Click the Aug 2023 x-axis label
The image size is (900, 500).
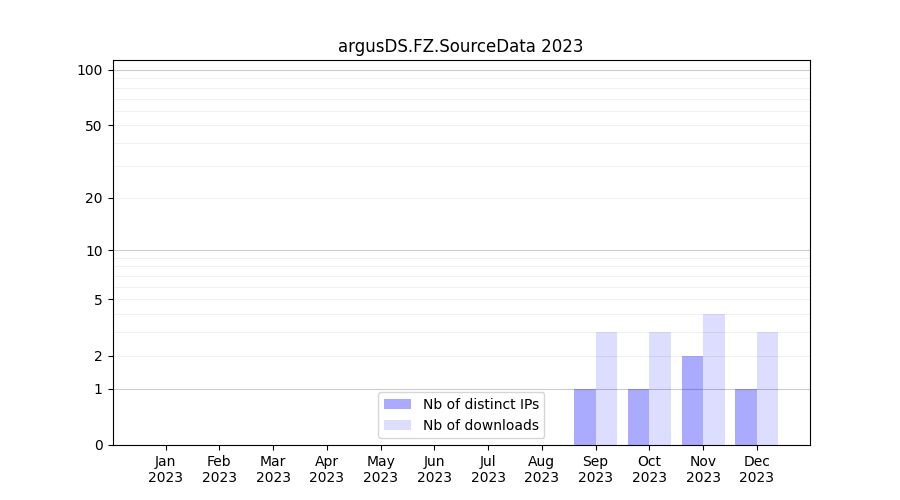(x=541, y=469)
